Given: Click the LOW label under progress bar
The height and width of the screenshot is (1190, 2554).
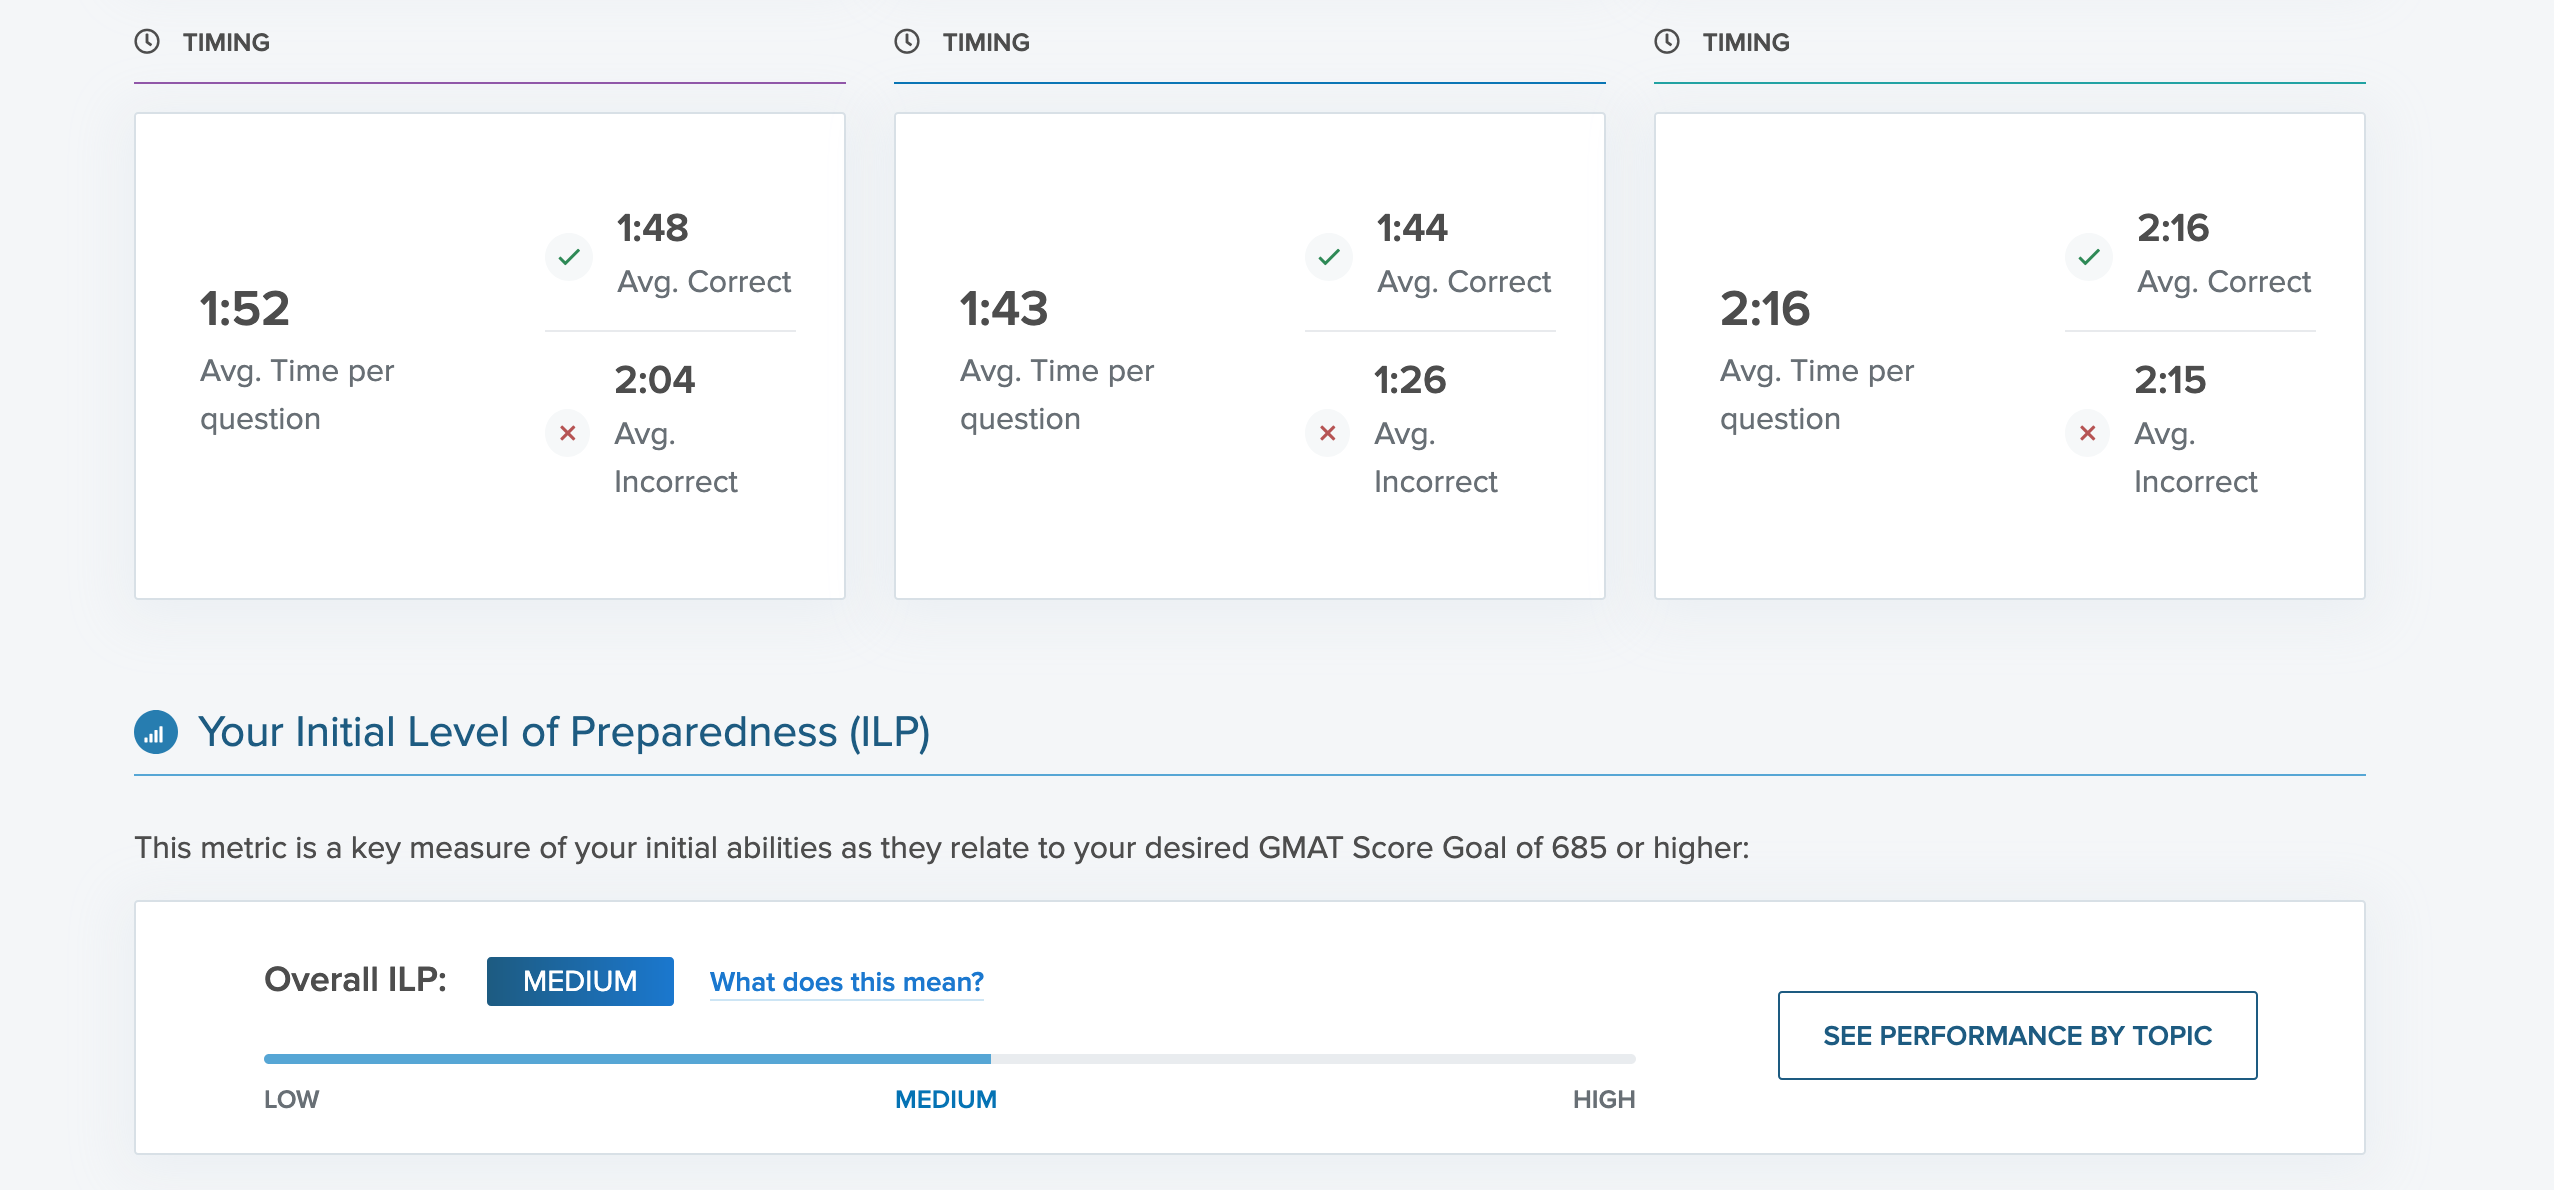Looking at the screenshot, I should [x=291, y=1099].
